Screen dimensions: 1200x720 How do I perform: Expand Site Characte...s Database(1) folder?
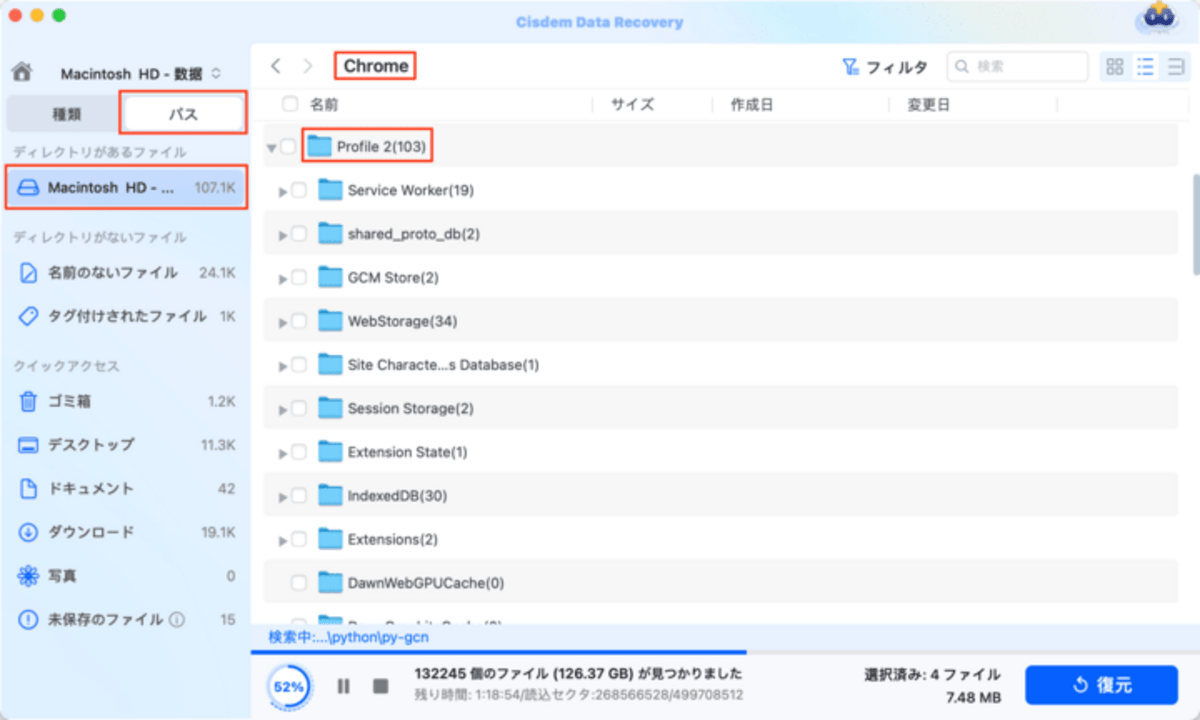point(283,366)
